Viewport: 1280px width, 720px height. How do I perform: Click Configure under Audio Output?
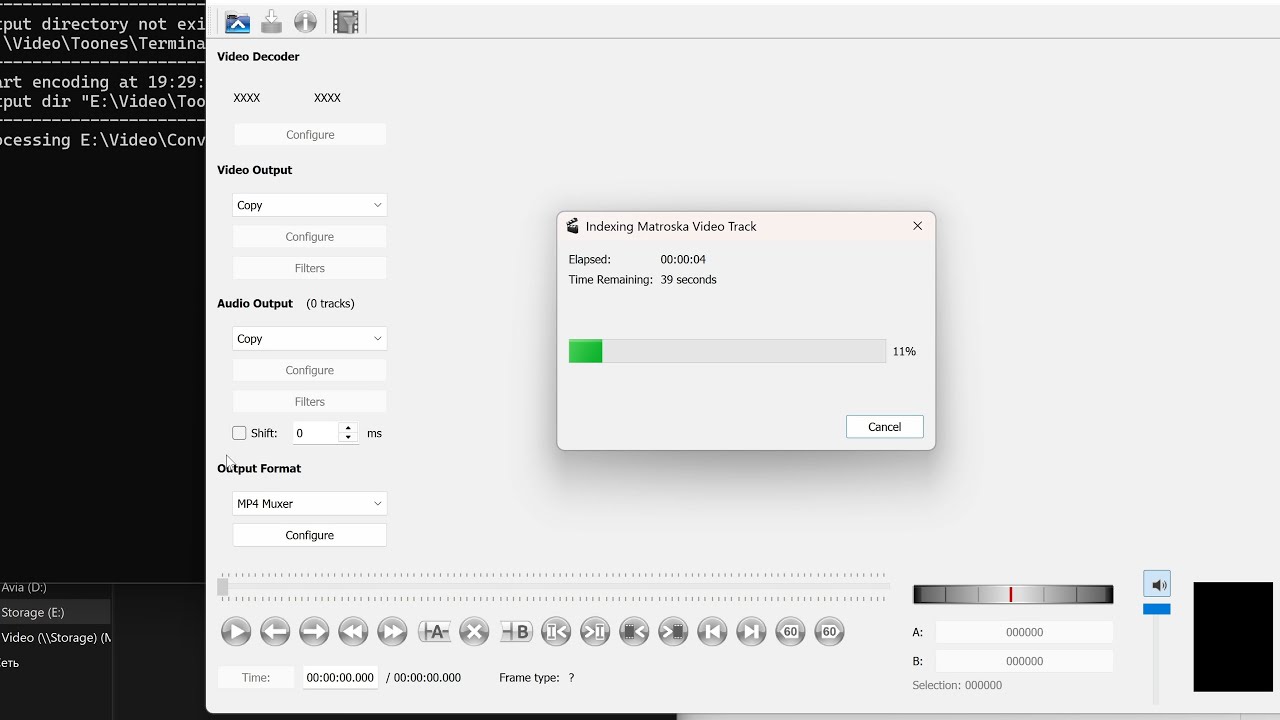point(309,370)
